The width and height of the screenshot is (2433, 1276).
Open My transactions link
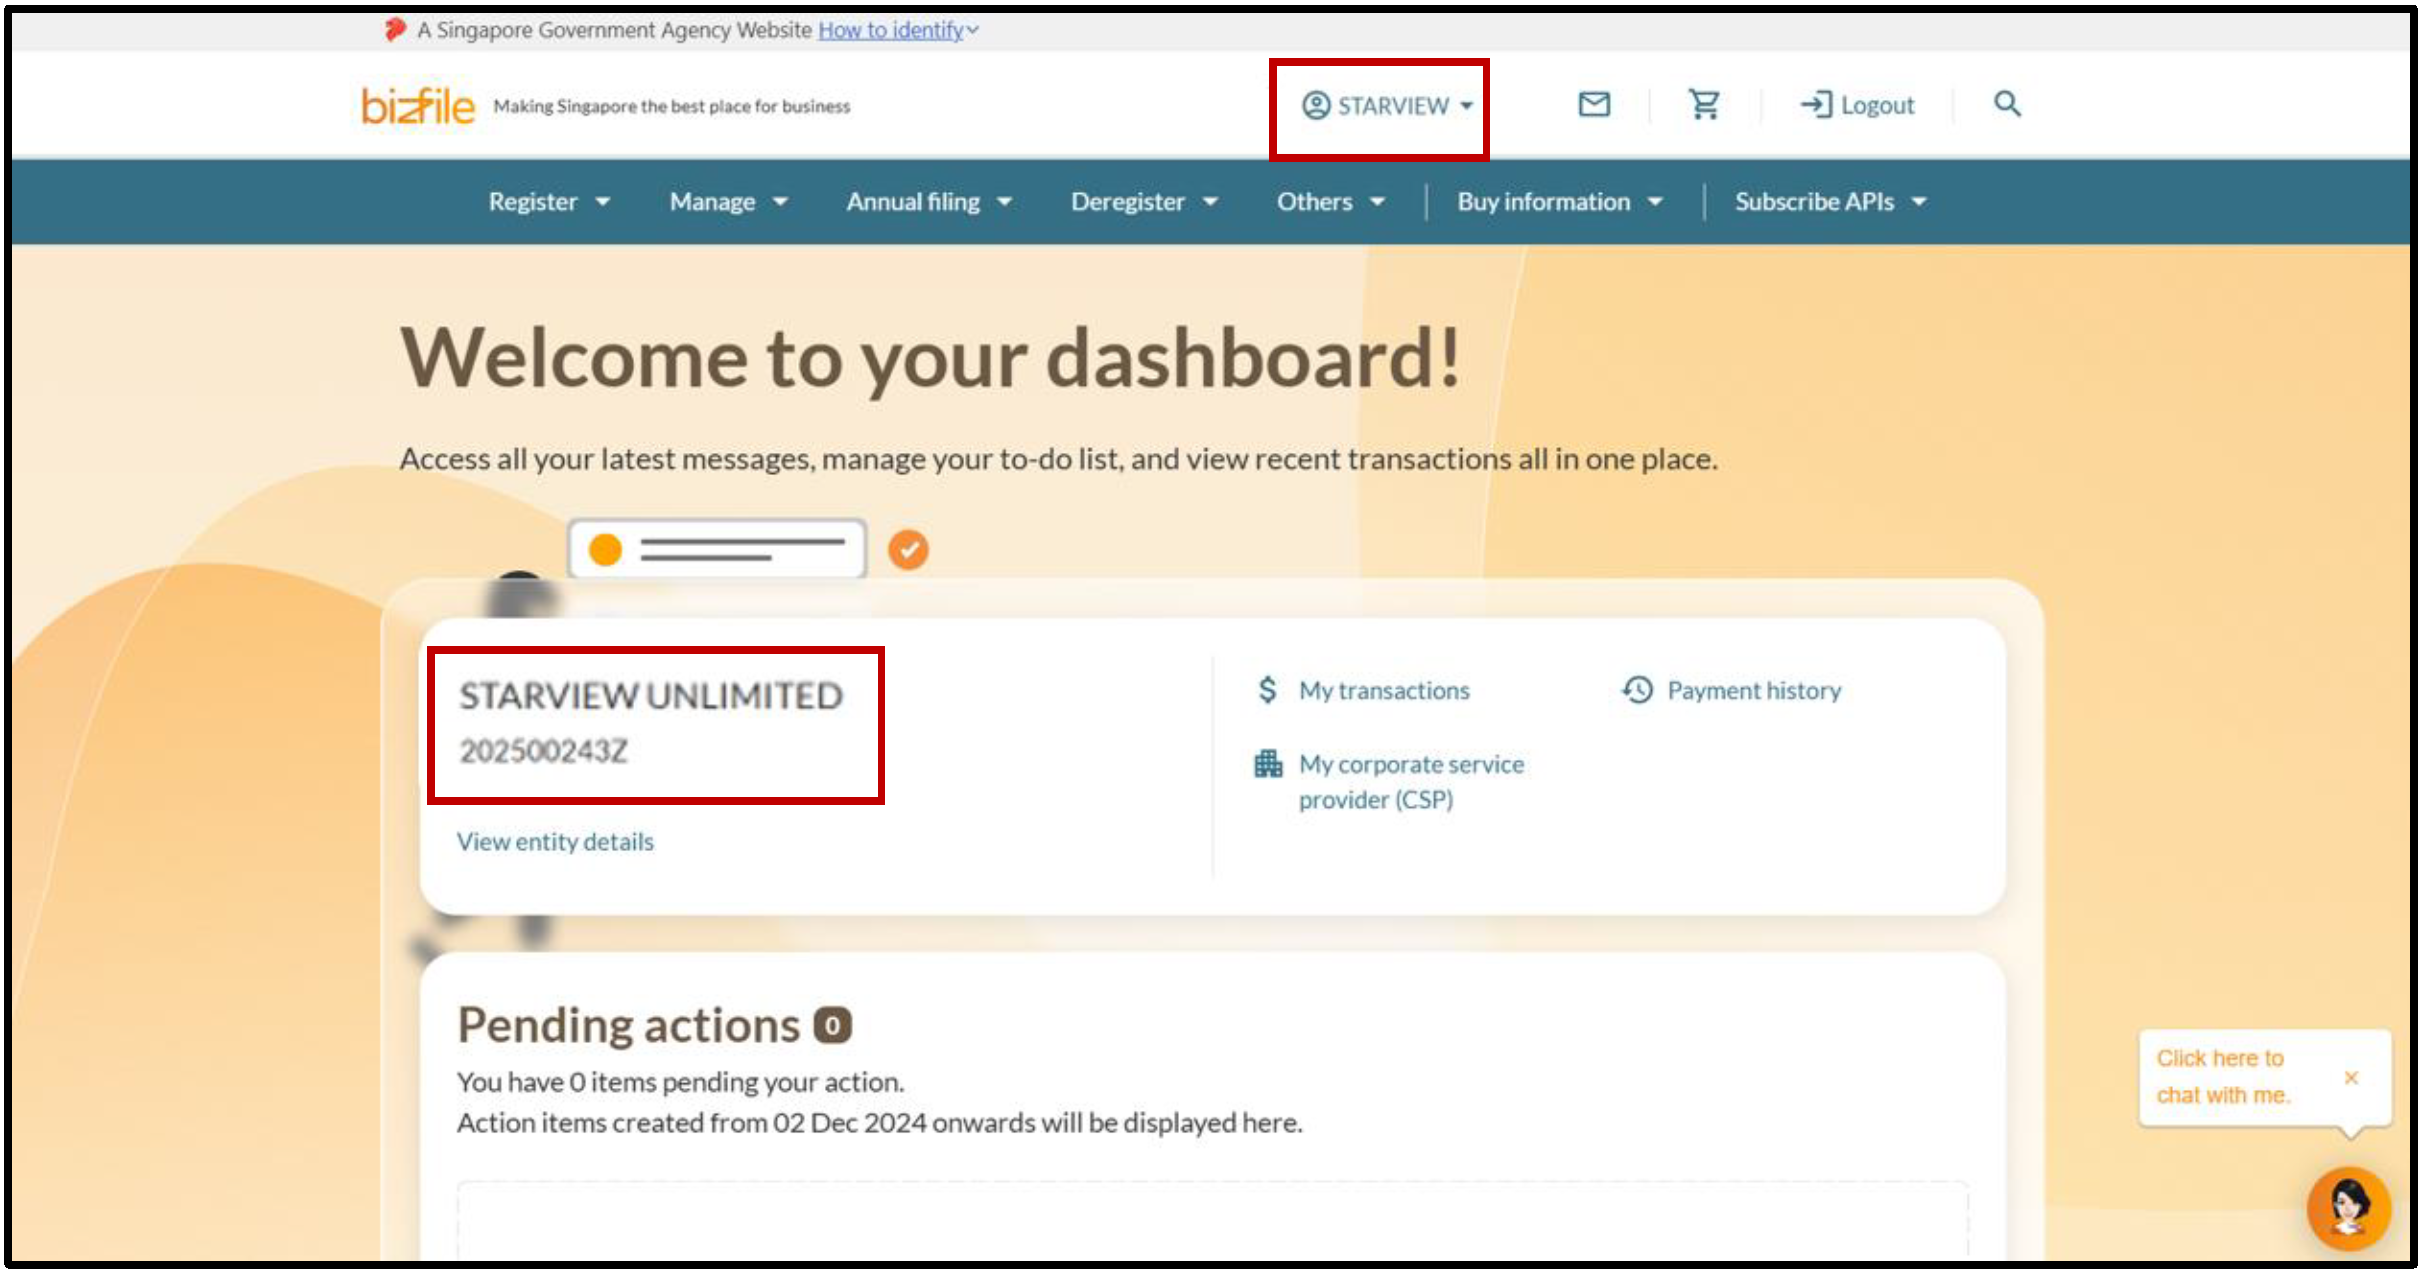tap(1383, 691)
